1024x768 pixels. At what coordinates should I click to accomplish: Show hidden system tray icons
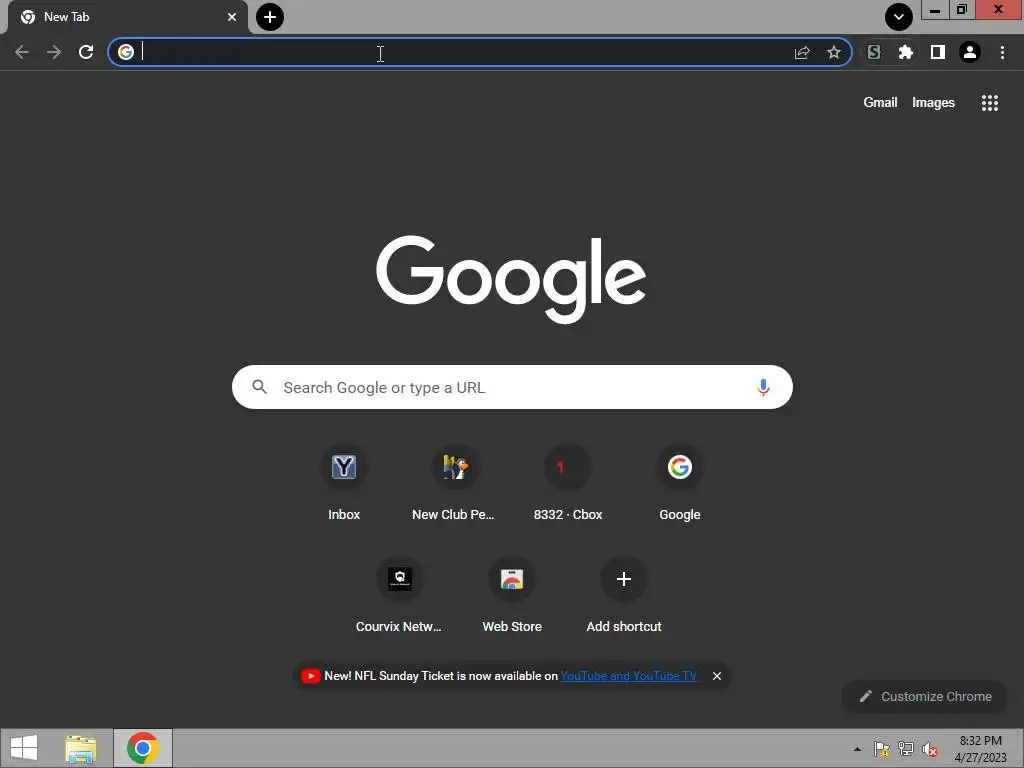point(857,749)
